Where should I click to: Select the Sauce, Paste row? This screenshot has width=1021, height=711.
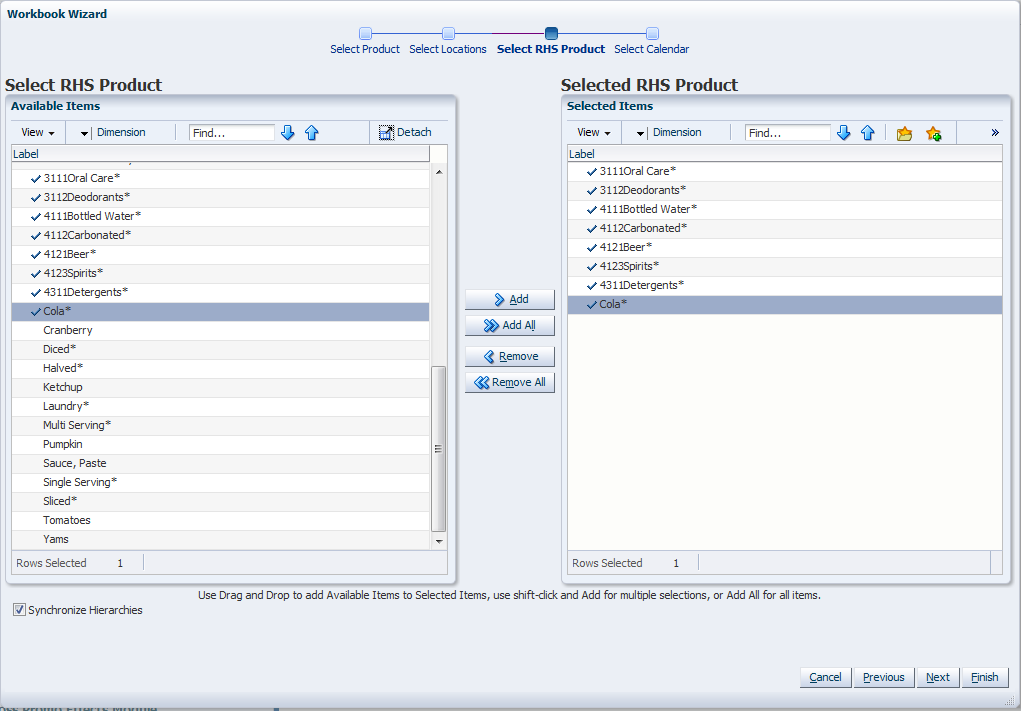coord(220,463)
